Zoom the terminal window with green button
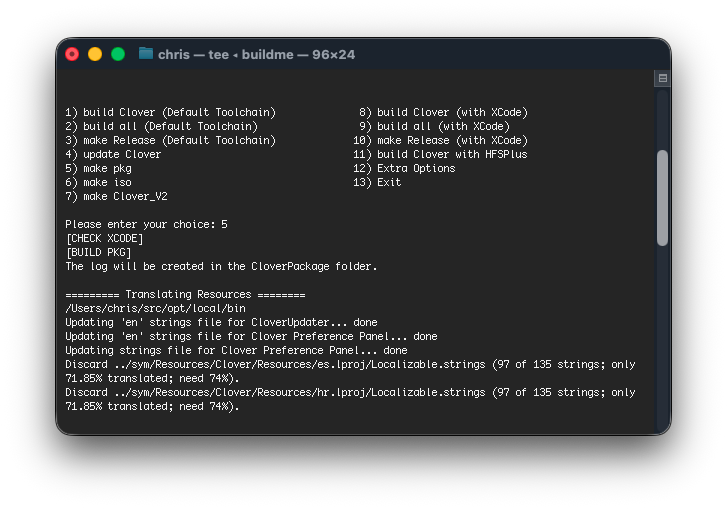Image resolution: width=727 pixels, height=509 pixels. (x=118, y=54)
